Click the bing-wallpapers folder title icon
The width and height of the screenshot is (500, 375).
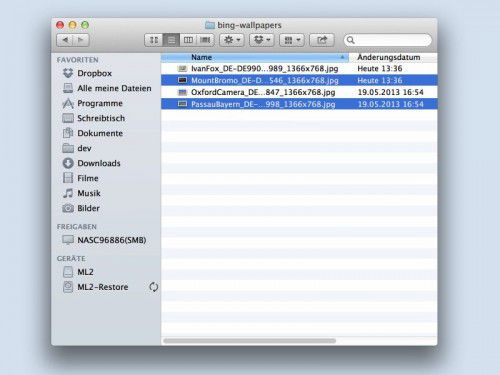[210, 25]
